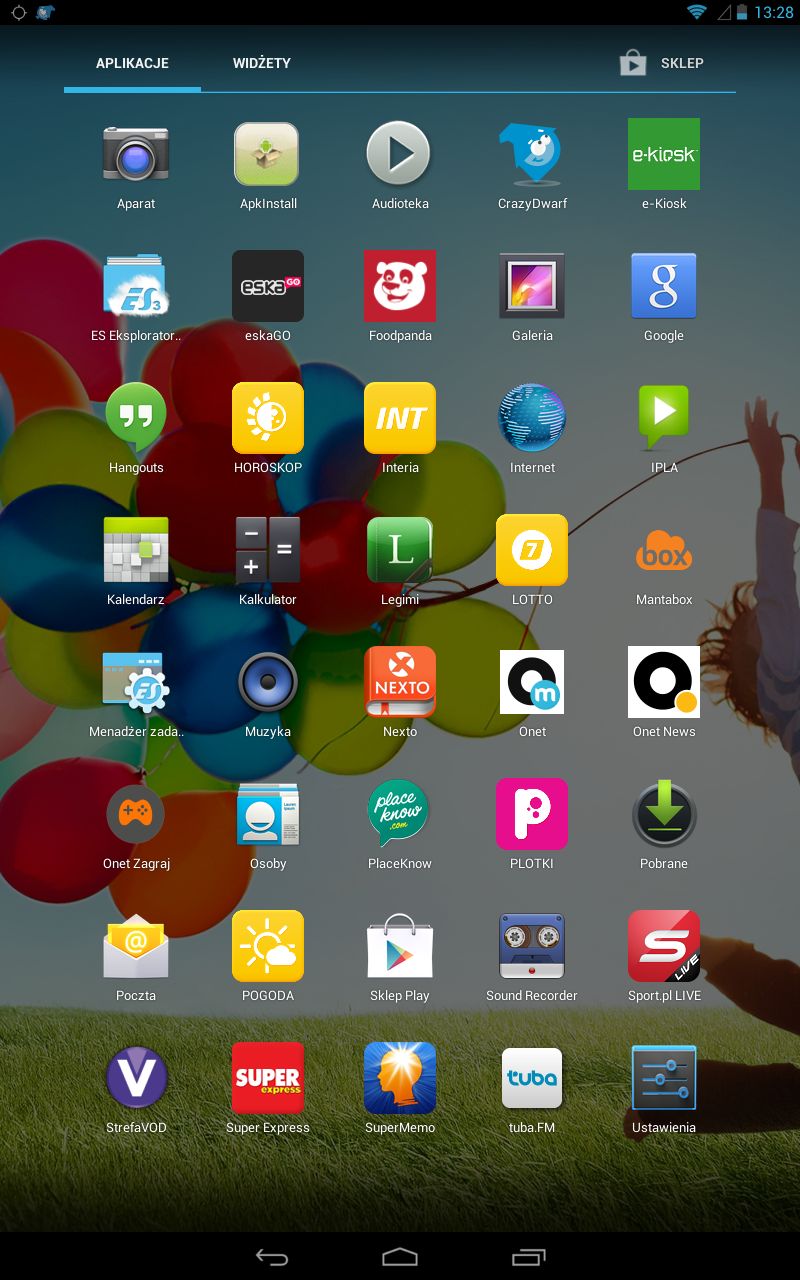800x1280 pixels.
Task: Open the SKLEP store button
Action: pos(662,63)
